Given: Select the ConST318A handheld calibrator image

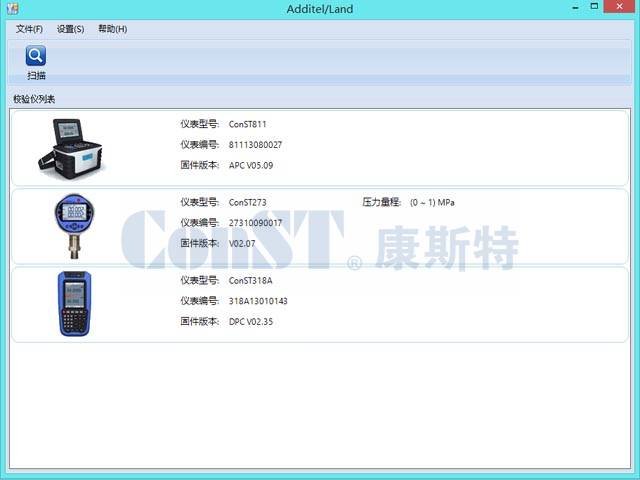Looking at the screenshot, I should pyautogui.click(x=74, y=304).
